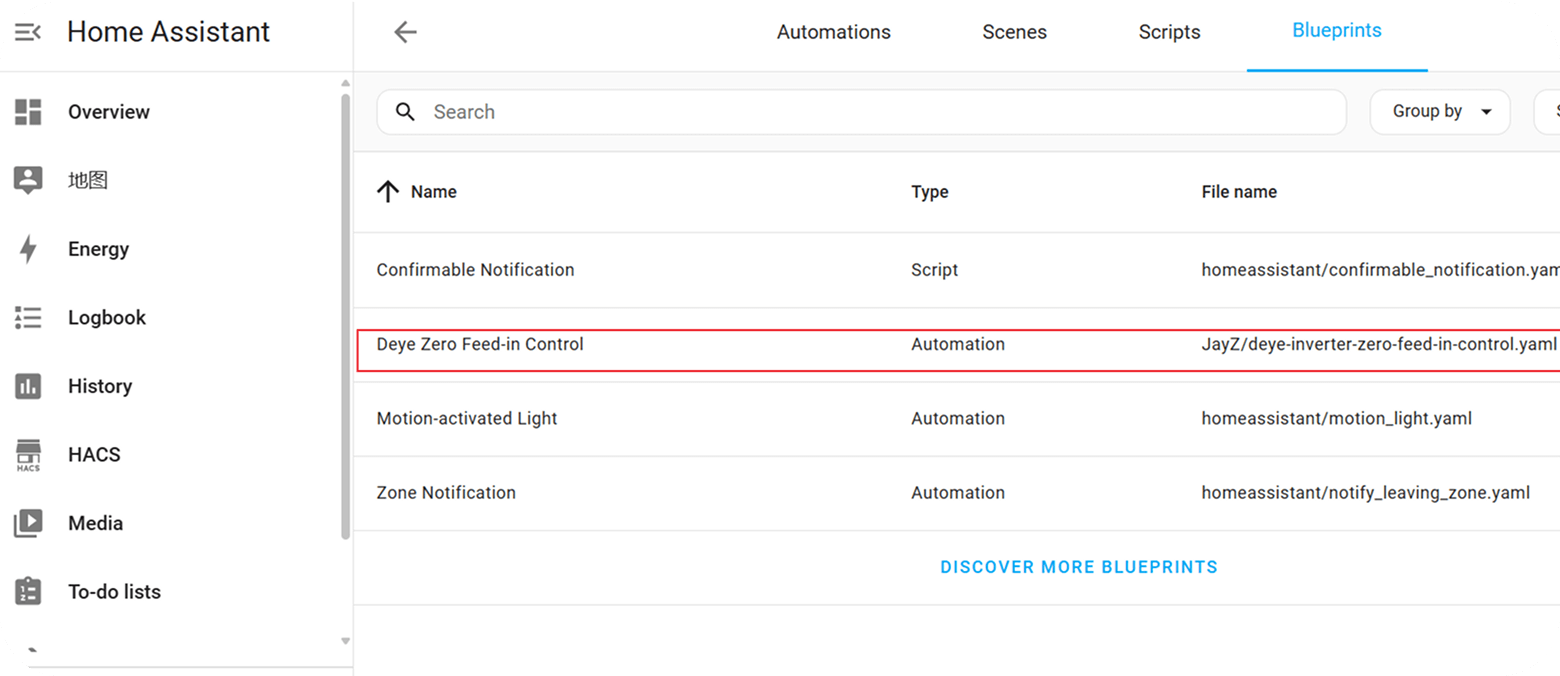Screen dimensions: 1560x676
Task: Open the To-do lists clipboard icon
Action: 28,592
